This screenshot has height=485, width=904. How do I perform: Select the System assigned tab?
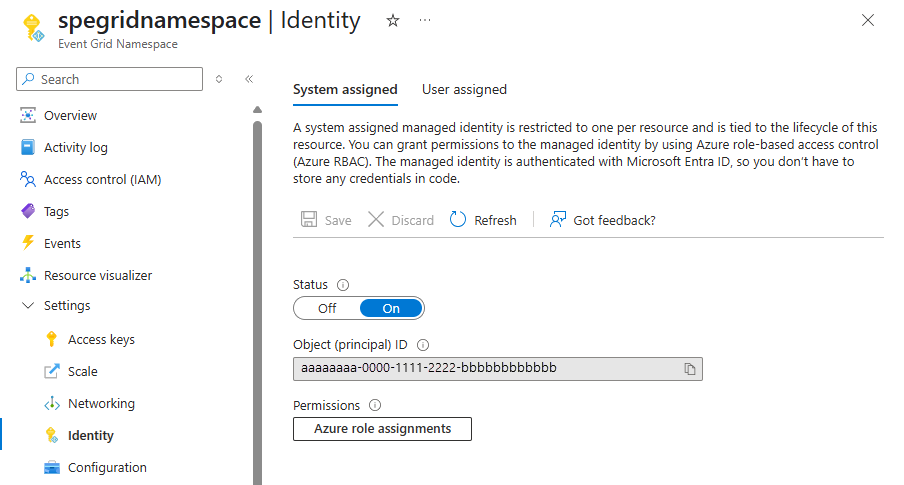(x=345, y=90)
